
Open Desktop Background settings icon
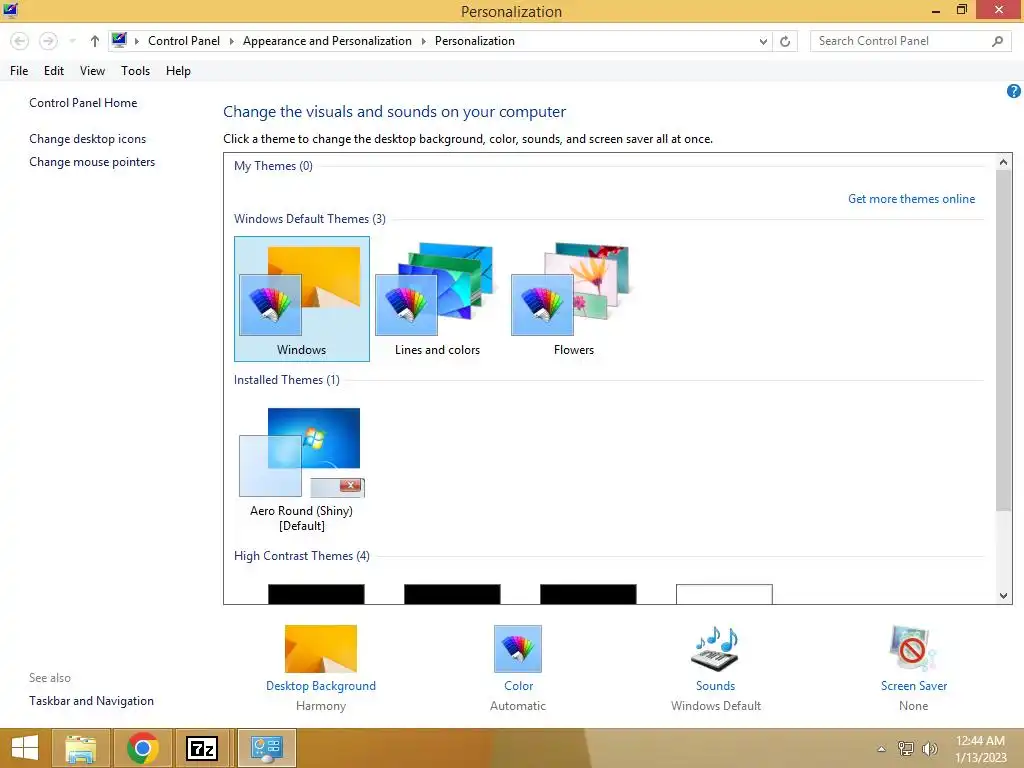321,648
